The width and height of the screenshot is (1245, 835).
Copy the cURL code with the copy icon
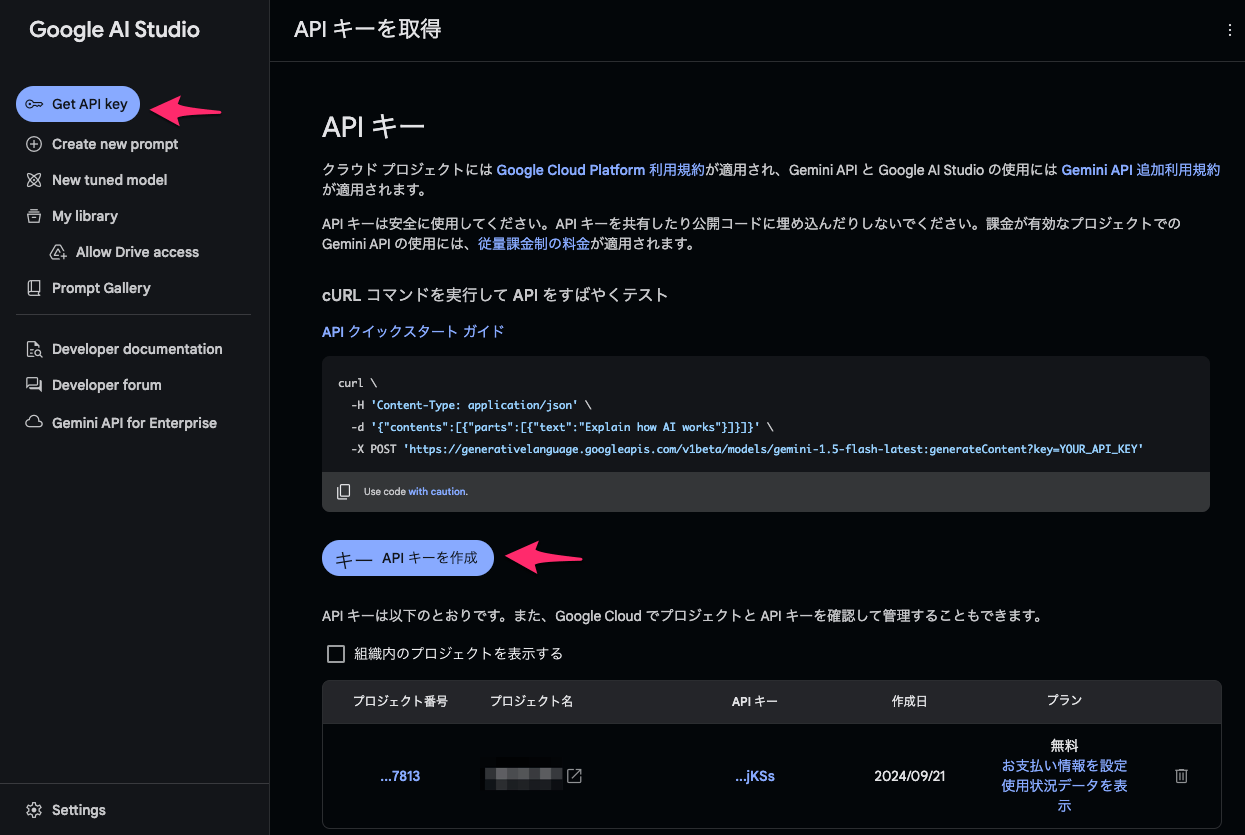[343, 491]
